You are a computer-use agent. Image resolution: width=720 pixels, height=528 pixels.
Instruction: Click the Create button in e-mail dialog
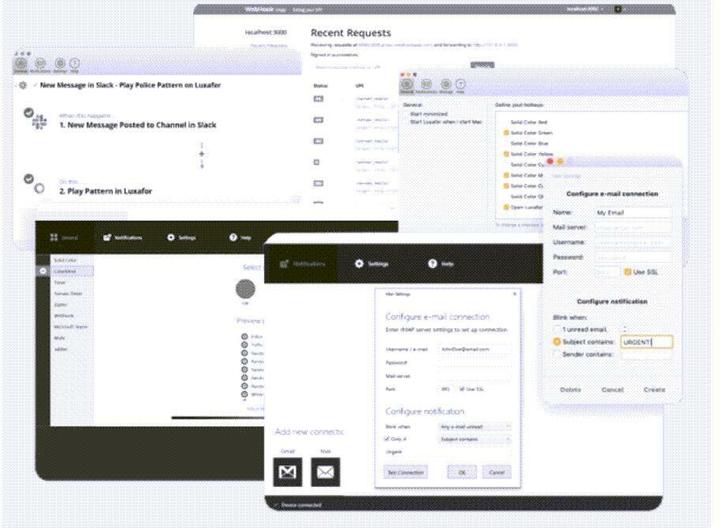click(x=655, y=390)
